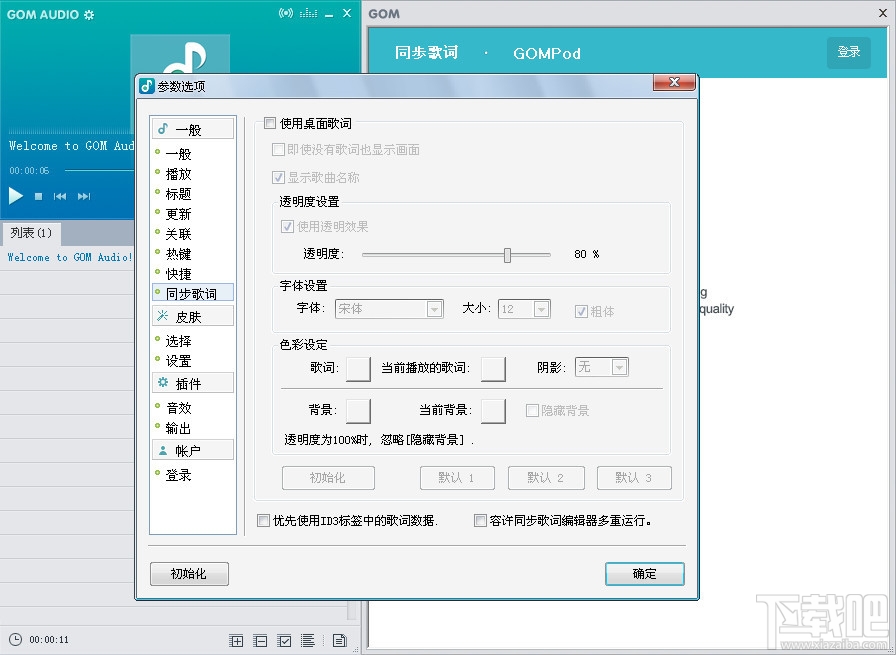Click the checkbox-selection icon in bottom toolbar
This screenshot has height=655, width=896.
[284, 640]
